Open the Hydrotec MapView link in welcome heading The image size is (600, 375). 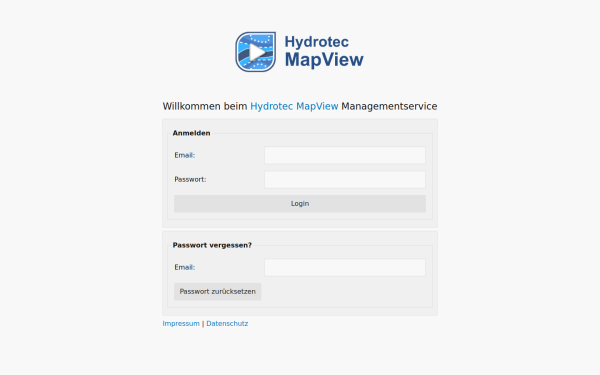294,106
